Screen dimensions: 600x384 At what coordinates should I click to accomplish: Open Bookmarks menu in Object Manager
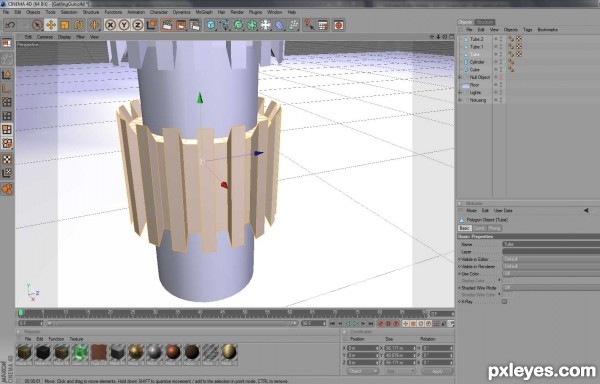point(548,29)
